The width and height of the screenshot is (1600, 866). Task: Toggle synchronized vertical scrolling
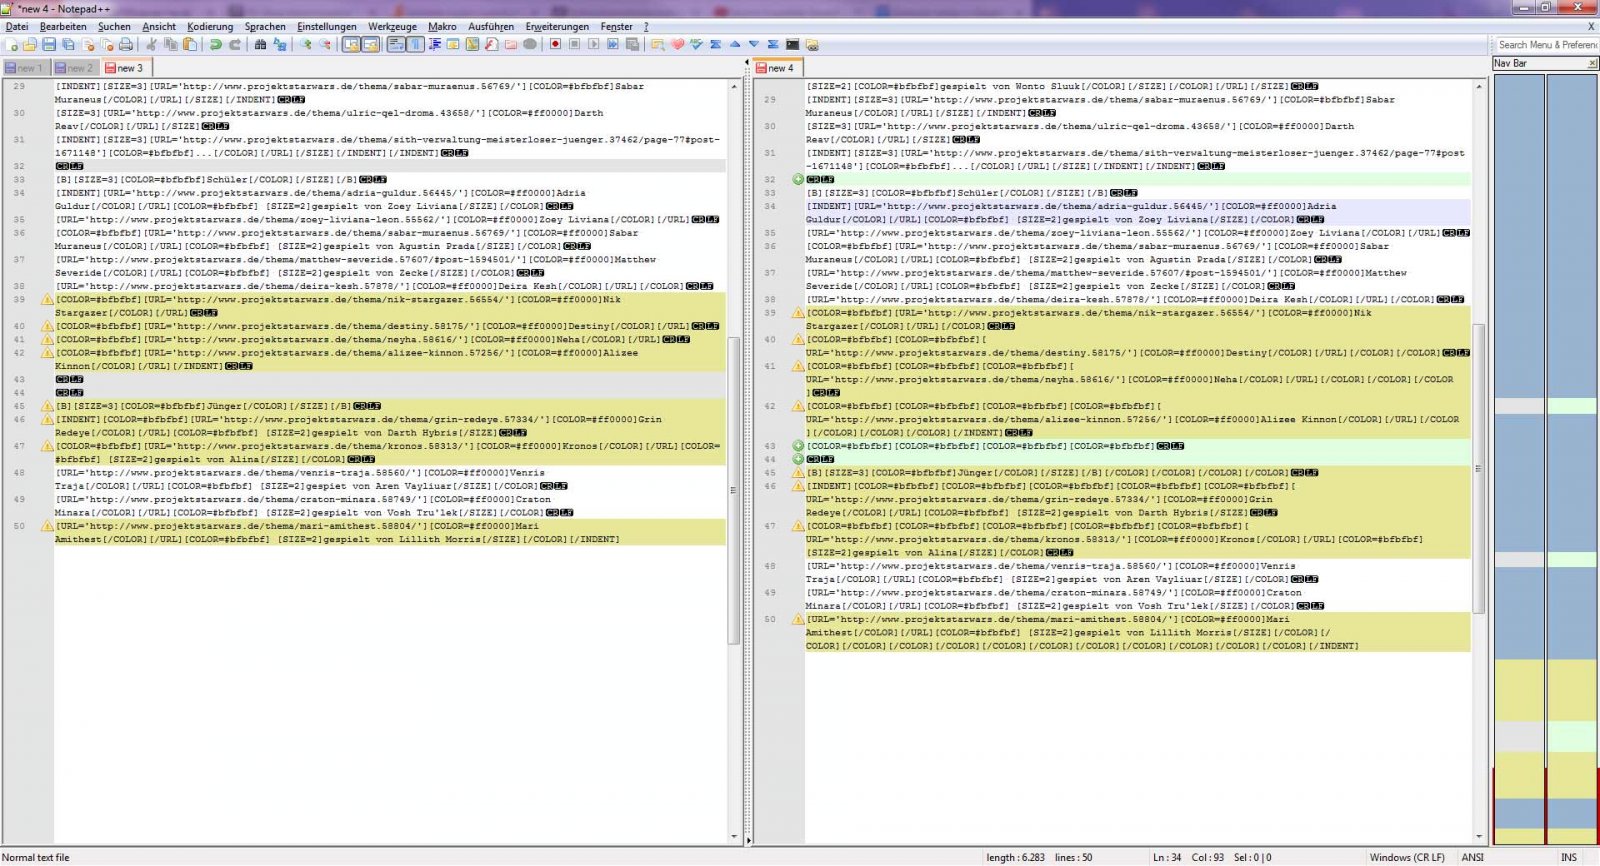point(351,44)
